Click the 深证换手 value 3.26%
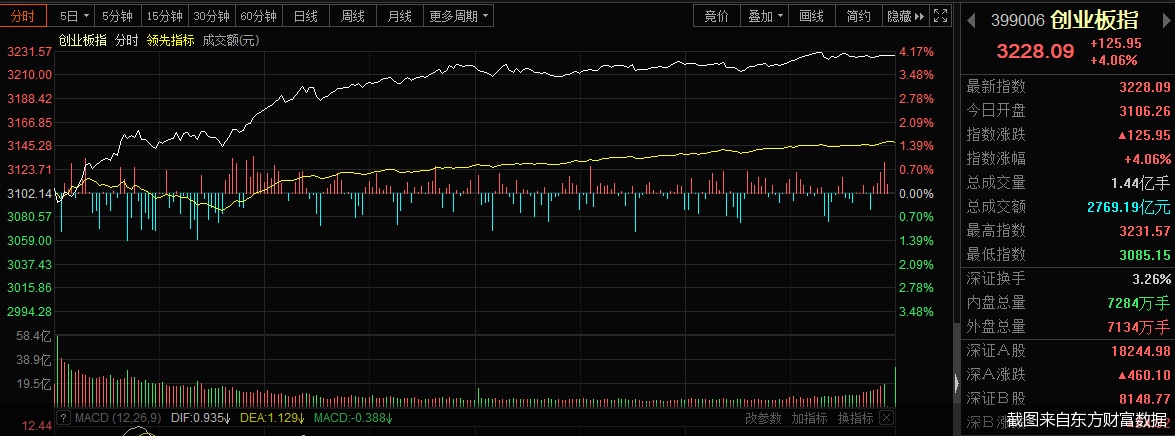Screen dimensions: 1175x436 pyautogui.click(x=1150, y=279)
